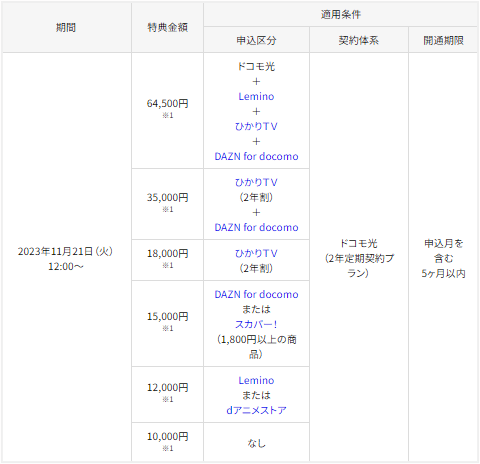Viewport: 480px width, 464px height.
Task: Click ※1 footnote under 64,500円
Action: click(x=167, y=115)
